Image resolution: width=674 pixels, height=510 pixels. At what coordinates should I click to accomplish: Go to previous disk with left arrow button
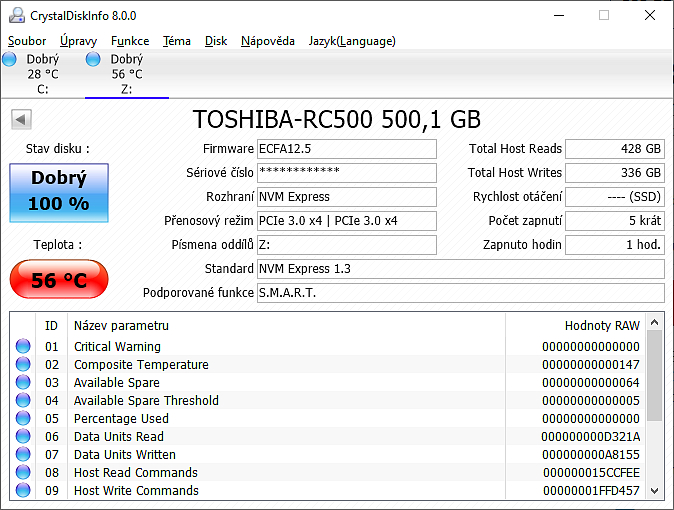tap(21, 120)
